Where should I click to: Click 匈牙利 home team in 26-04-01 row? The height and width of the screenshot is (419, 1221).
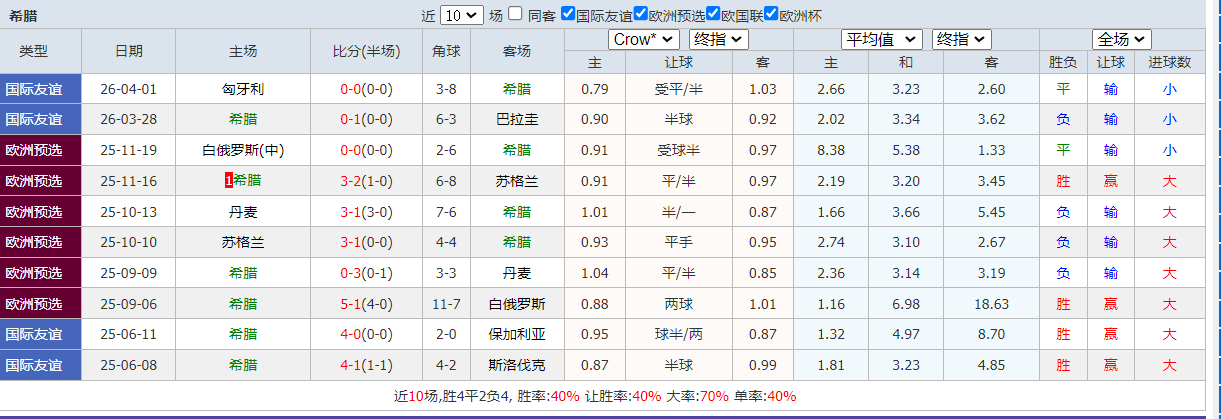point(243,89)
